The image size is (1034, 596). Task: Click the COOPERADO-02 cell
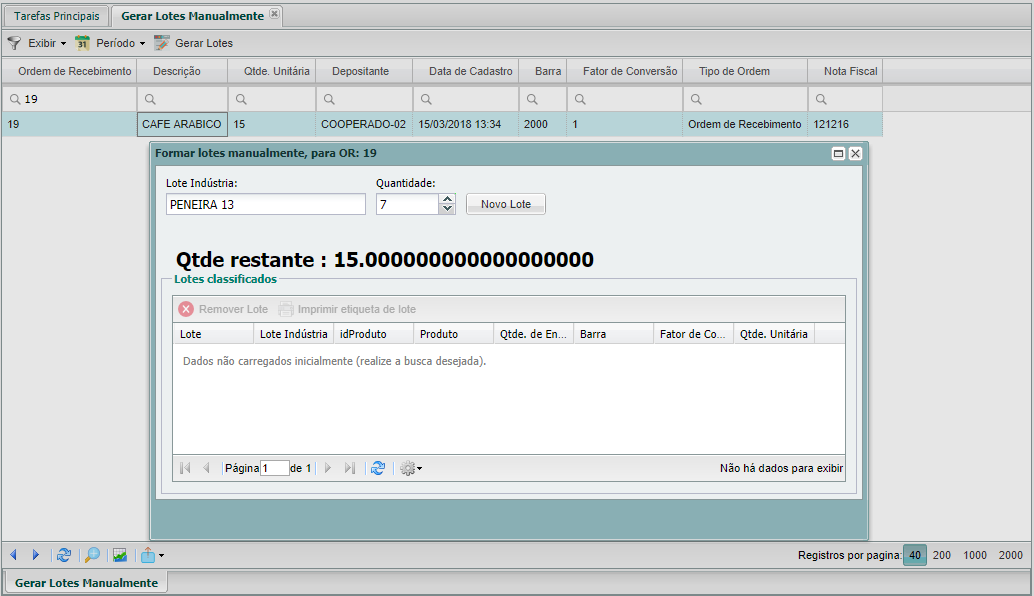(x=364, y=124)
